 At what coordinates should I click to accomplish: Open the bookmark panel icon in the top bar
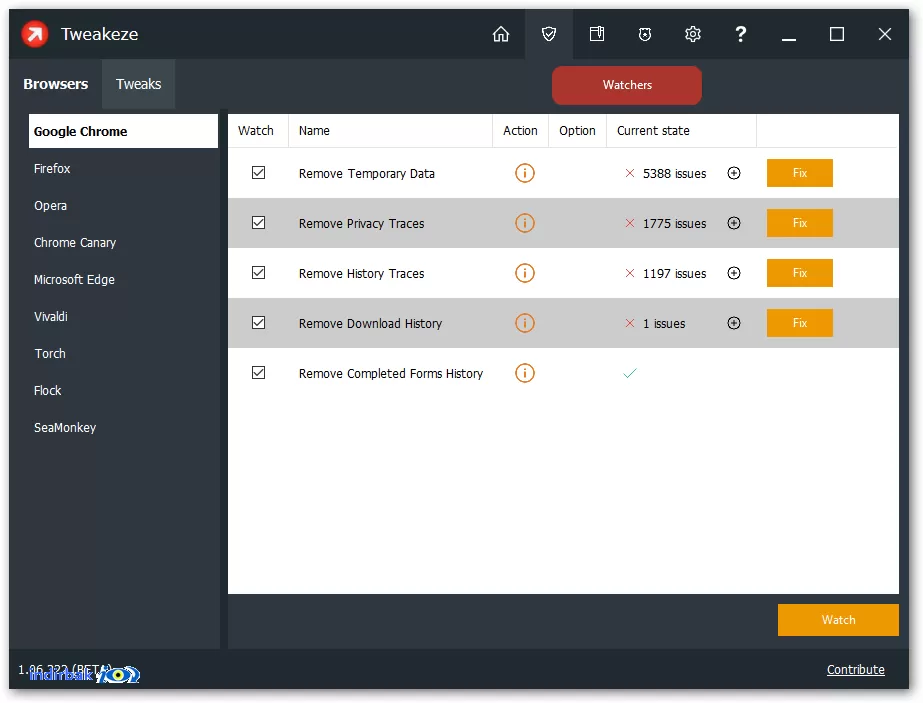tap(597, 34)
